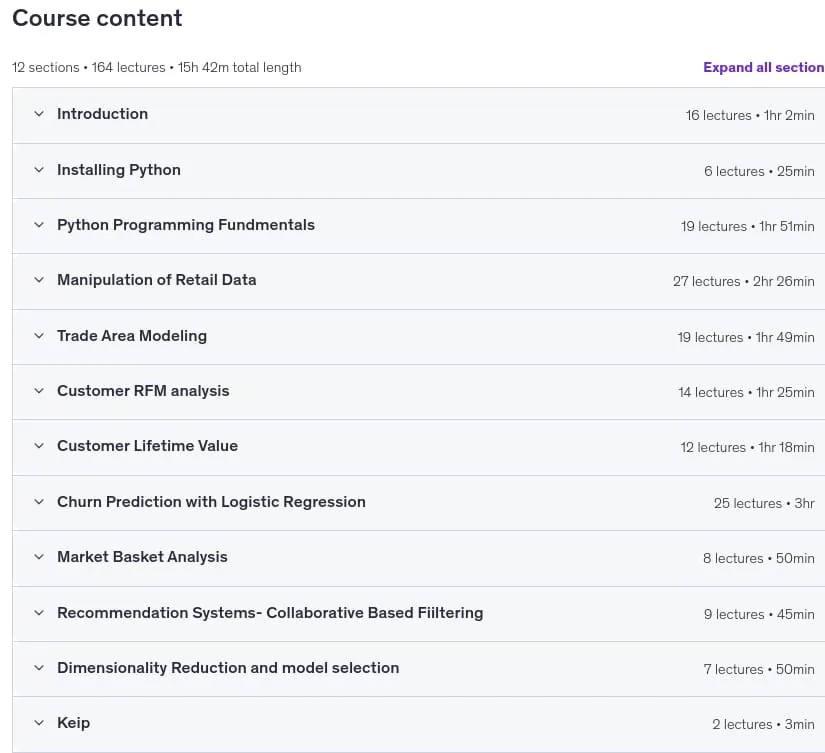Click '14 lectures • 1hr 25min' text
The image size is (825, 753).
tap(746, 392)
